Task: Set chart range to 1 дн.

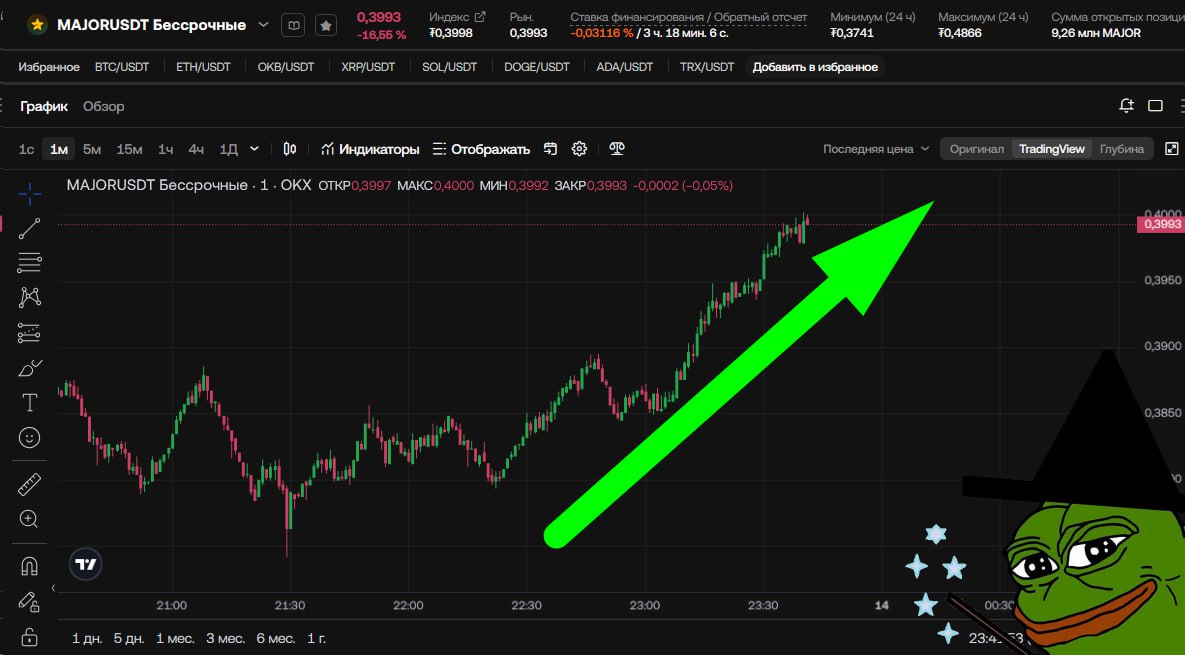Action: click(87, 638)
